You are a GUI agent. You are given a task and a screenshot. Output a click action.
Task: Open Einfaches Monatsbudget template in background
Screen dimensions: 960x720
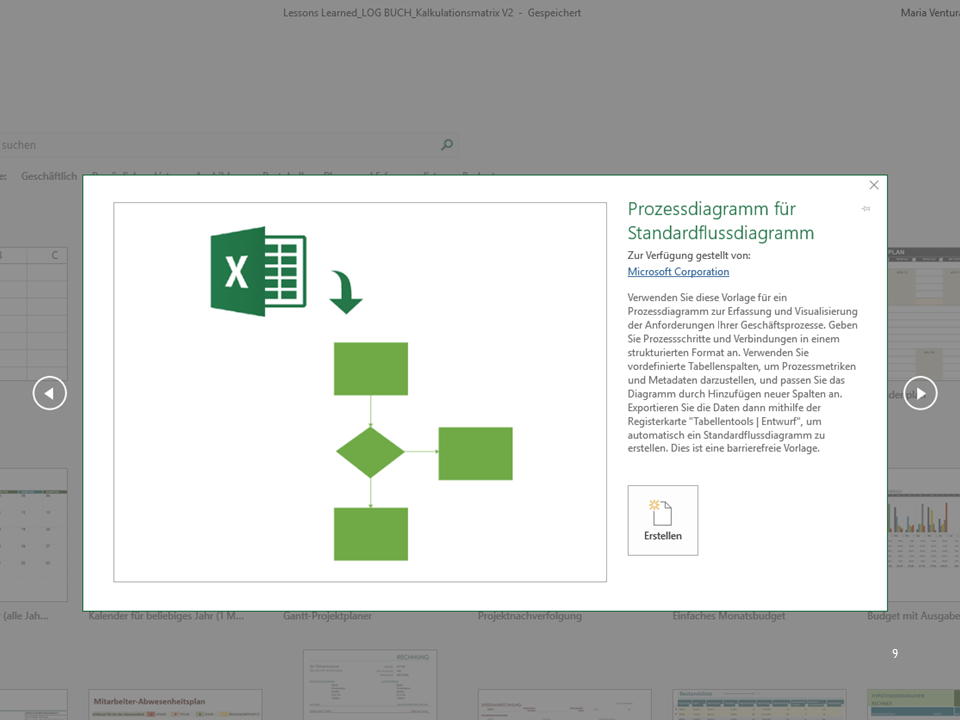(729, 616)
